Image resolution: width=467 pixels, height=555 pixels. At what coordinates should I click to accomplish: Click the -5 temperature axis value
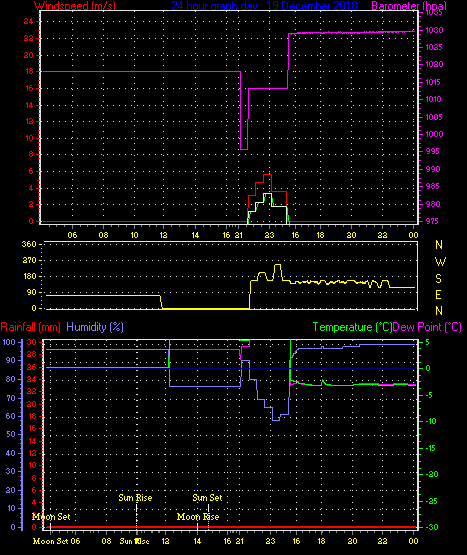(x=429, y=395)
